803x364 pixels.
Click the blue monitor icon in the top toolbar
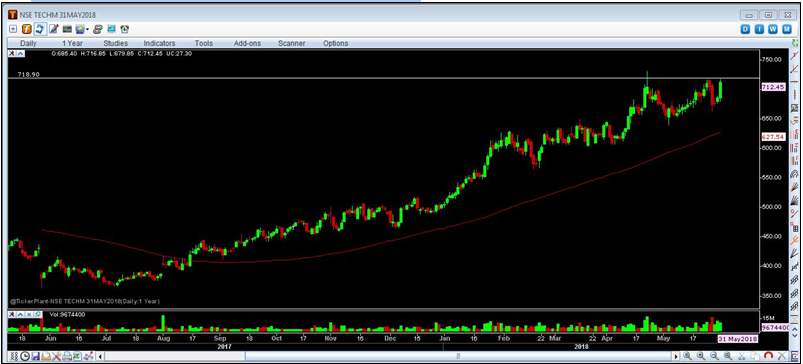tap(111, 30)
